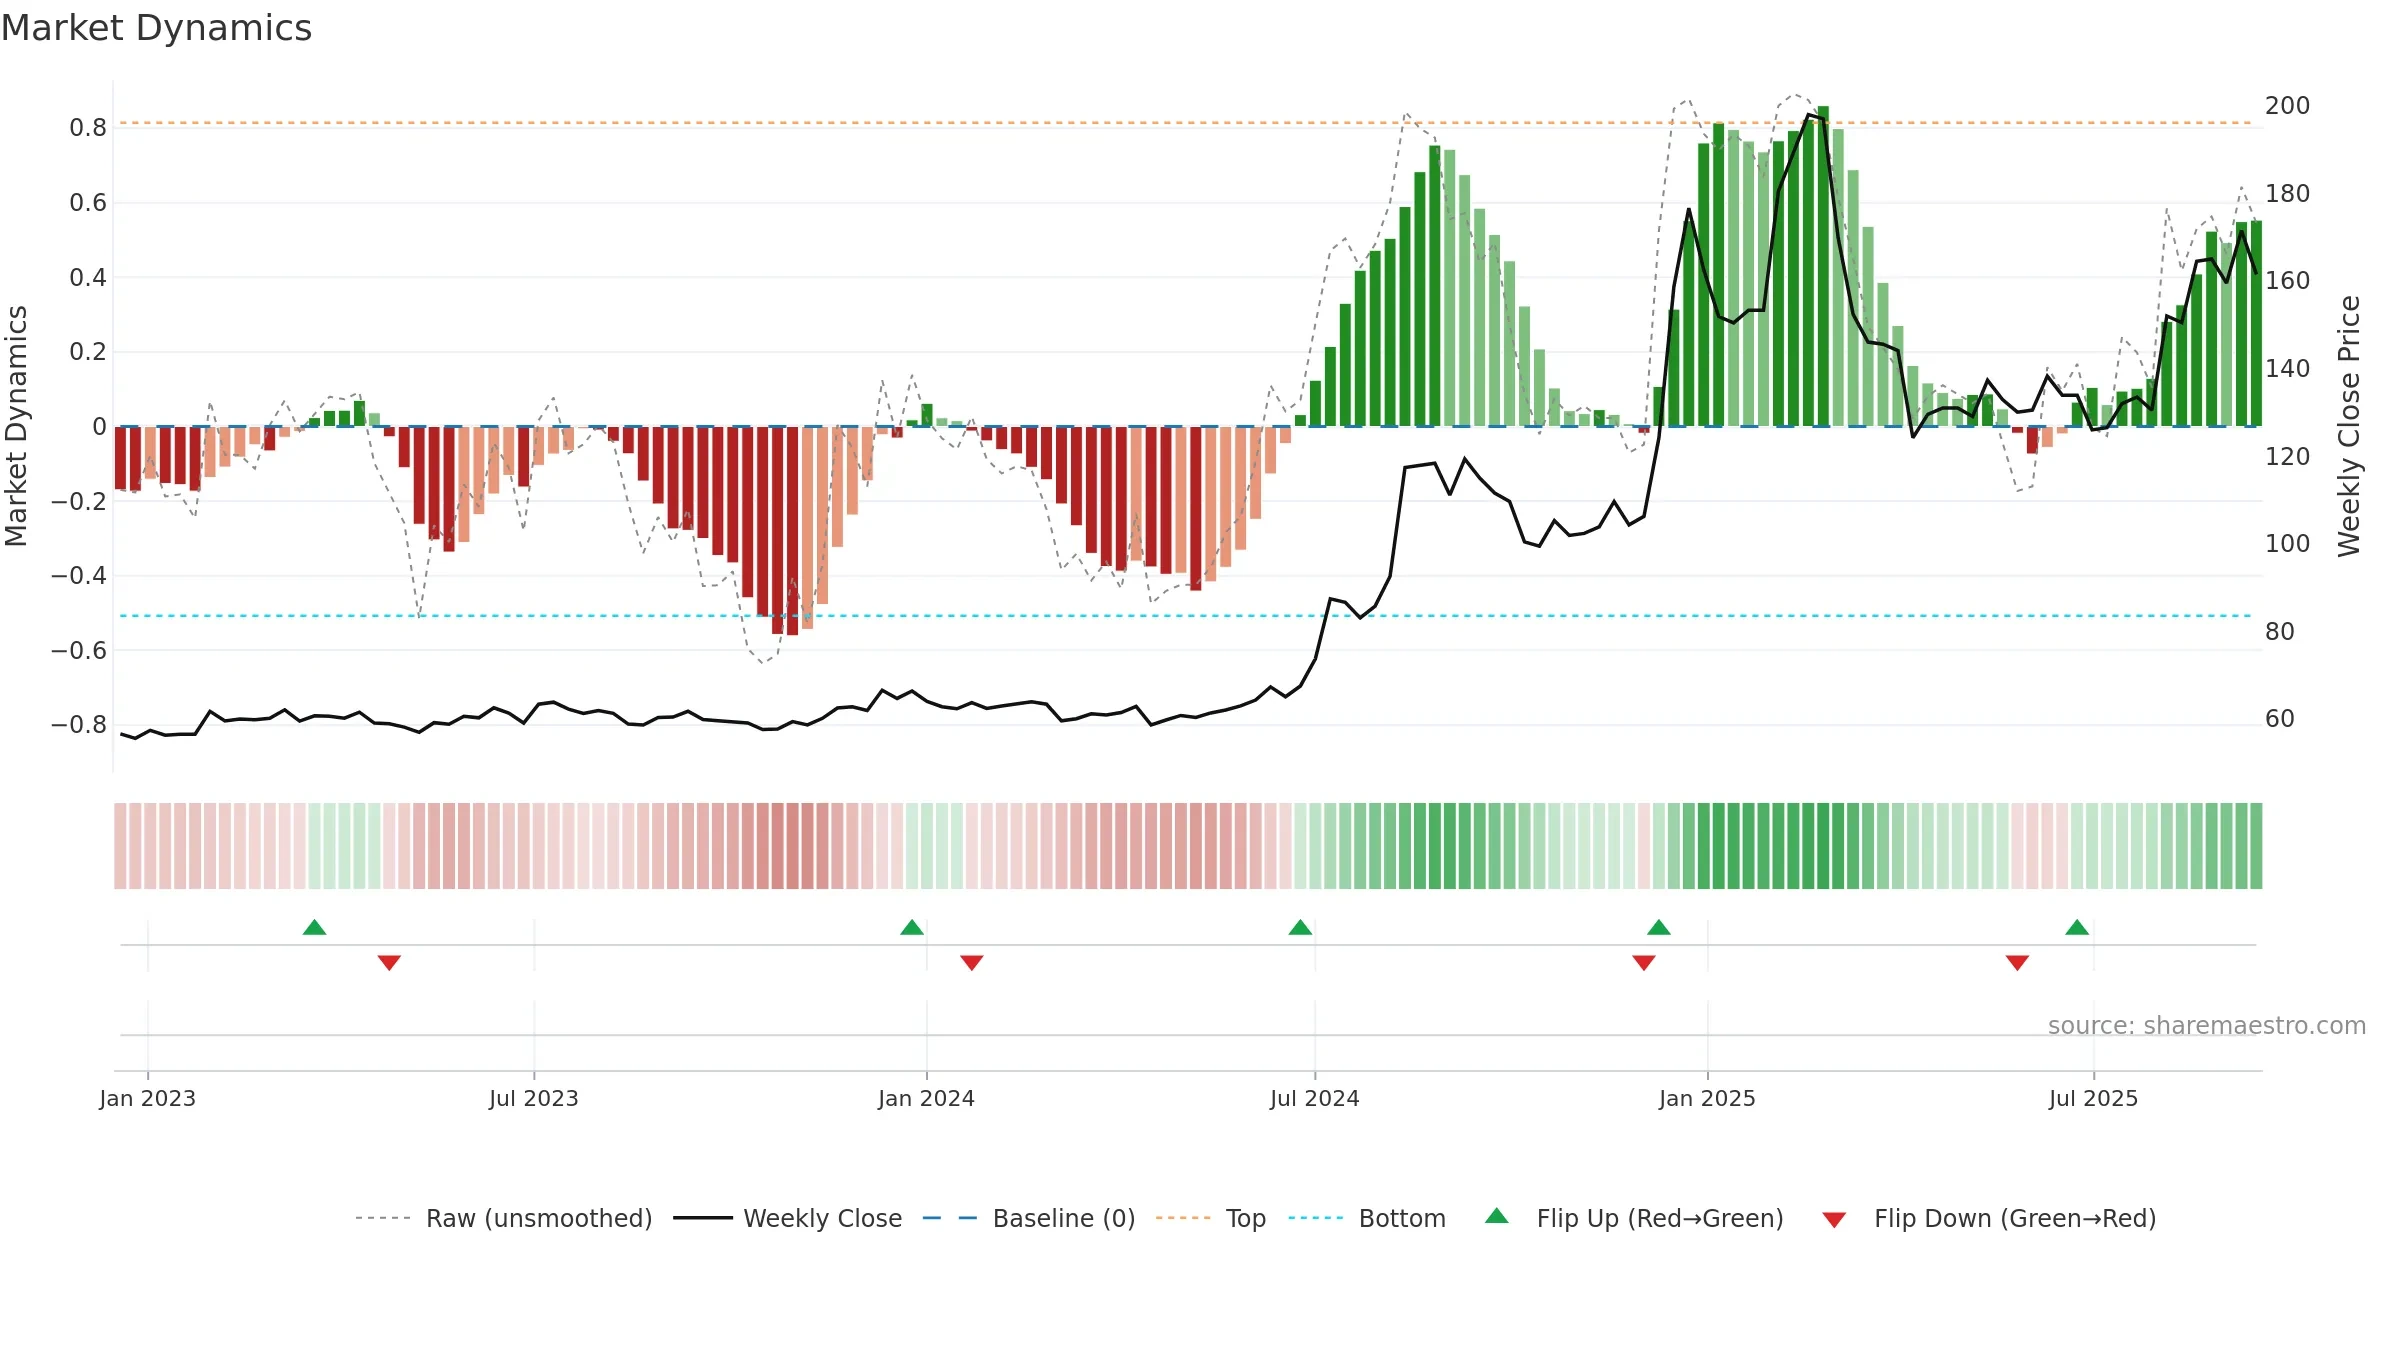This screenshot has width=2400, height=1350.
Task: Toggle the Weekly Close legend entry
Action: (x=823, y=1218)
